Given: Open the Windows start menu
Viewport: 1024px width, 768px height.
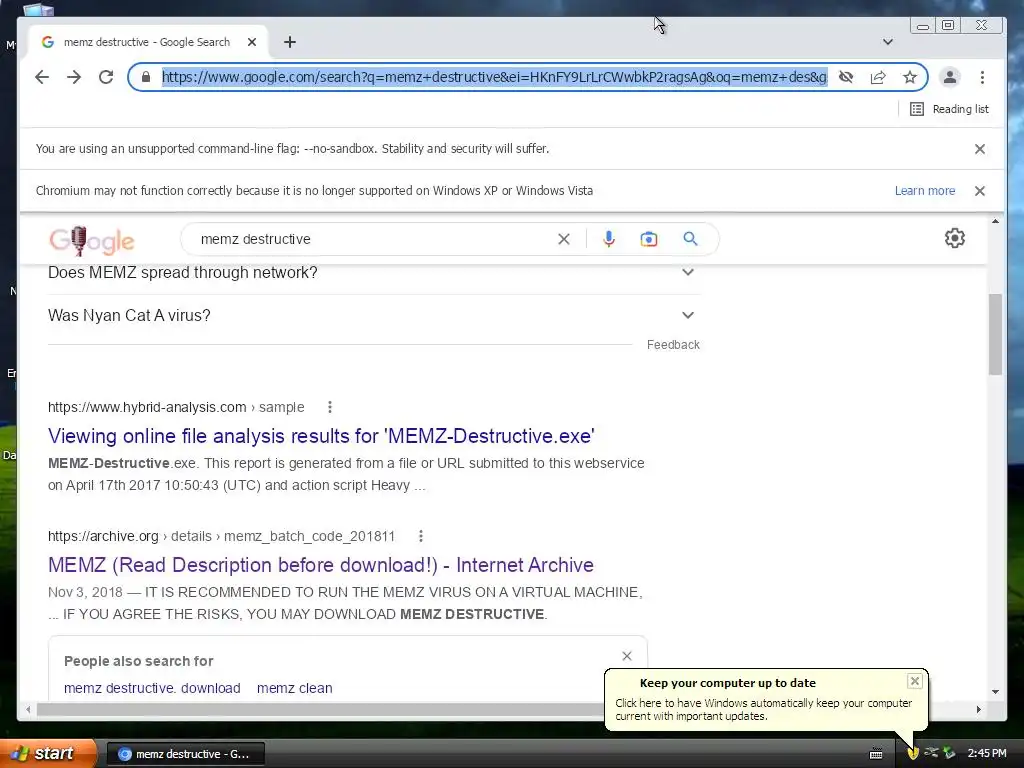Looking at the screenshot, I should coord(48,754).
